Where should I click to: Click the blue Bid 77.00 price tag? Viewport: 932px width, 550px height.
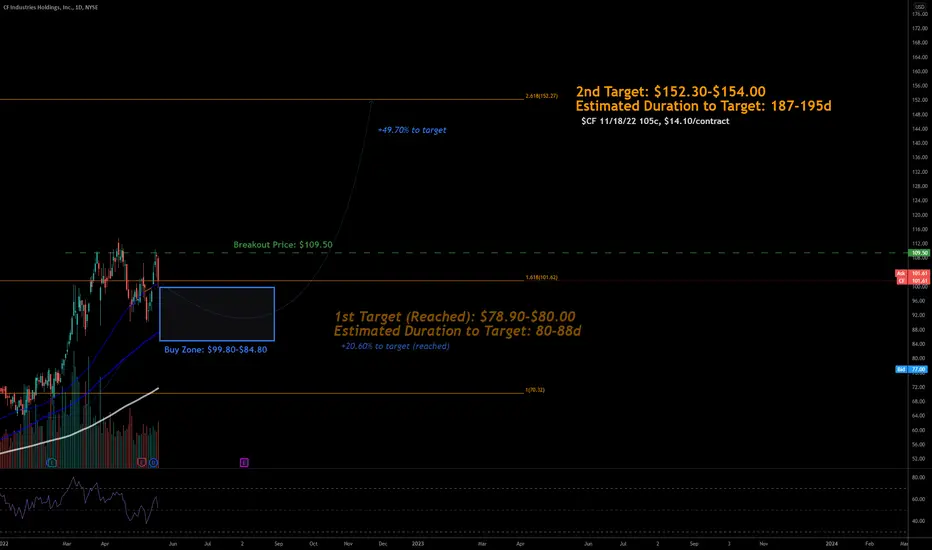click(912, 369)
